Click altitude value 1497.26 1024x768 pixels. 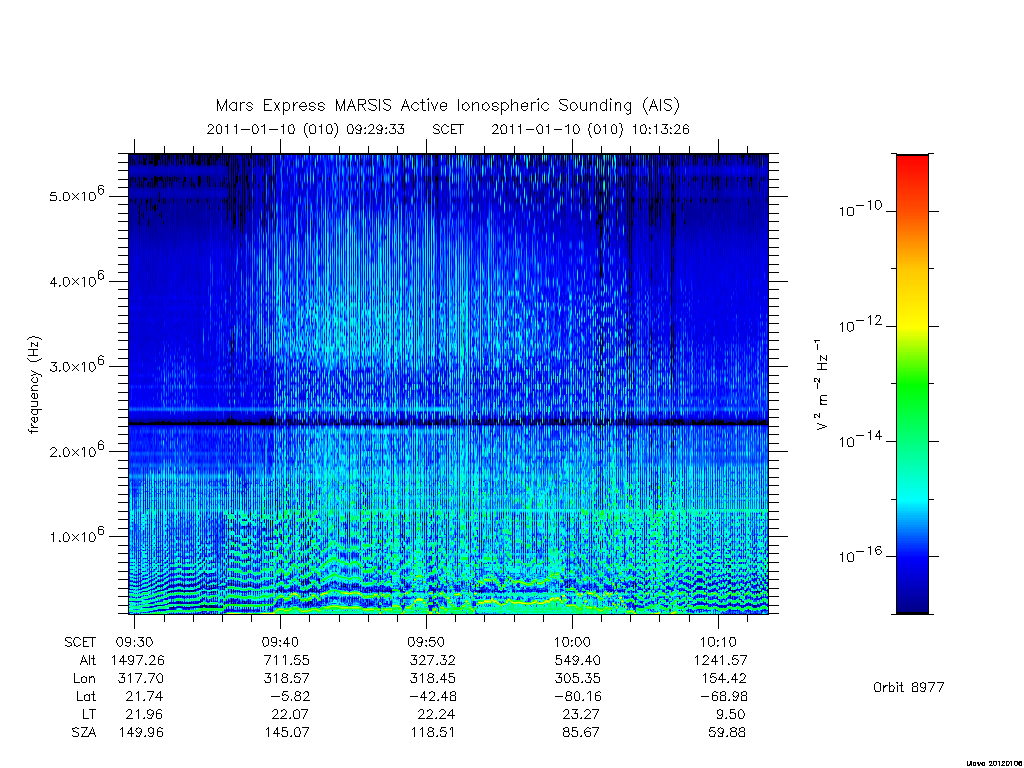coord(138,660)
